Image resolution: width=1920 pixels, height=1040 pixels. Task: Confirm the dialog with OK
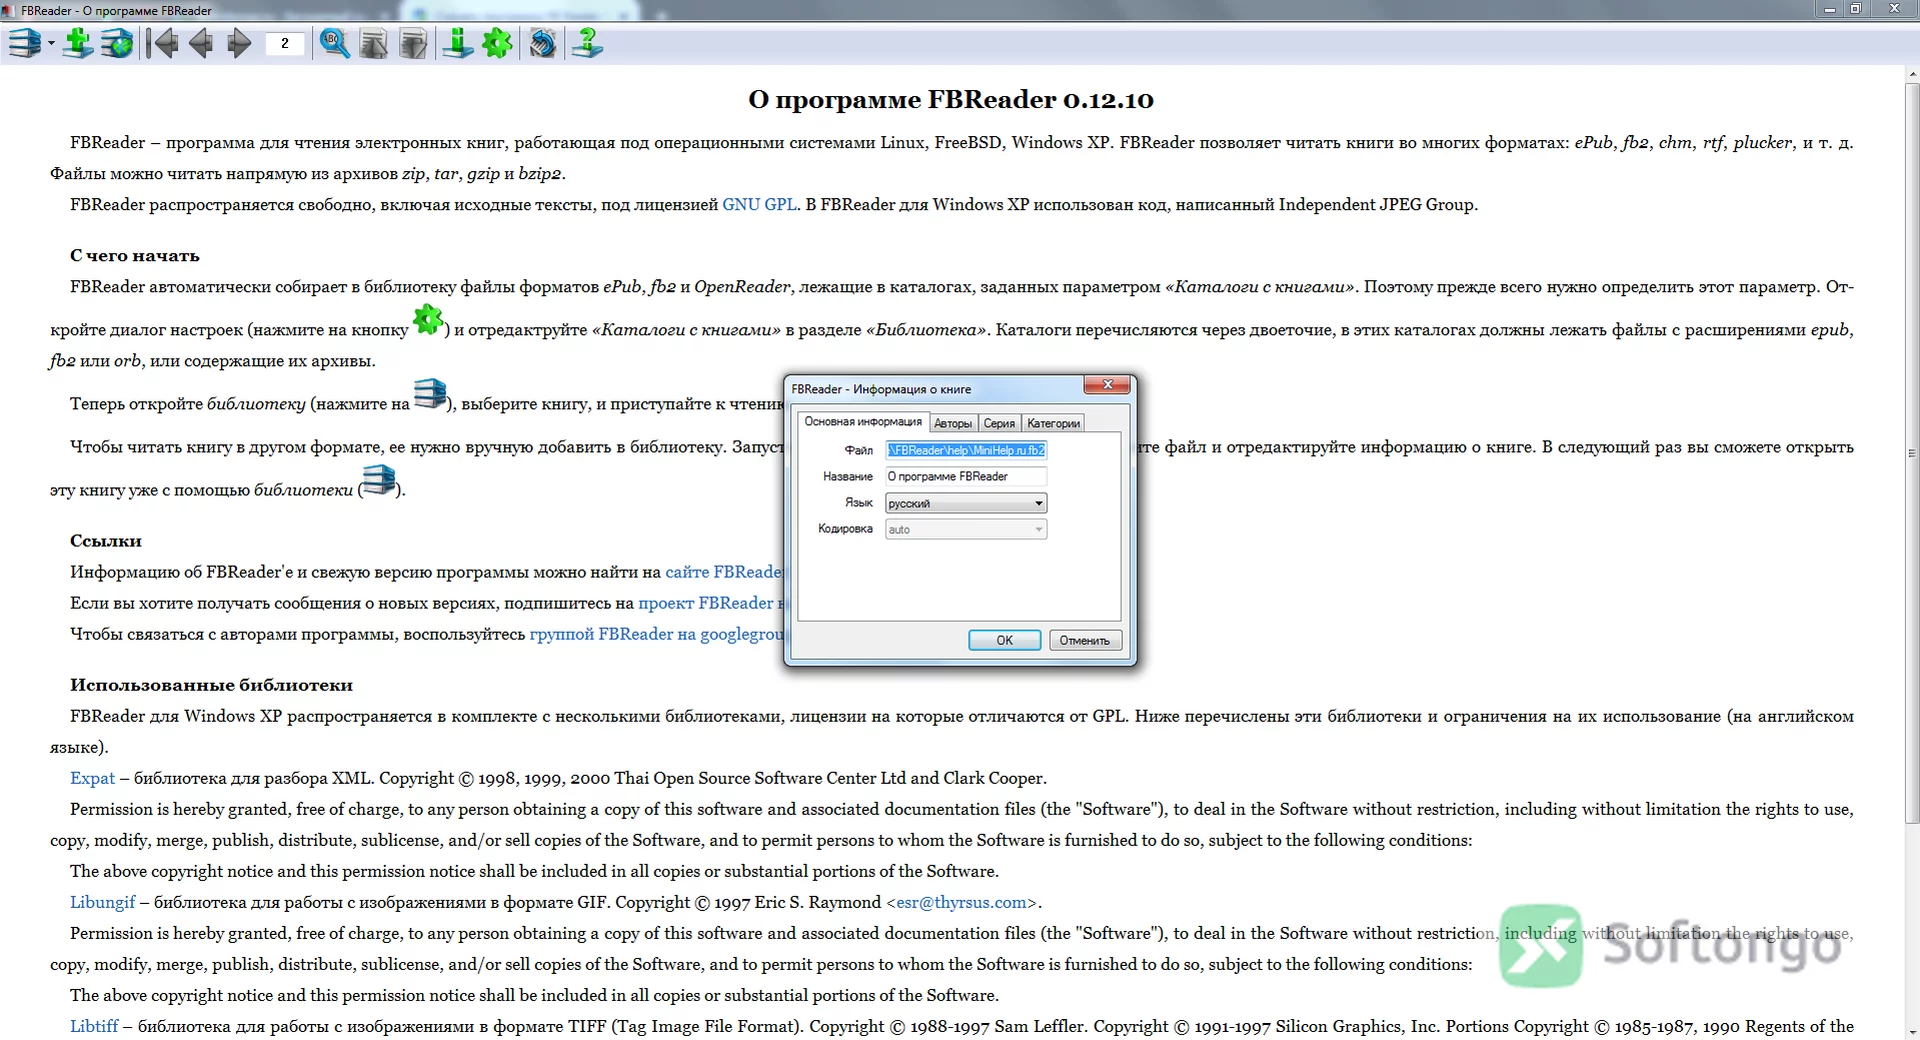(1005, 640)
